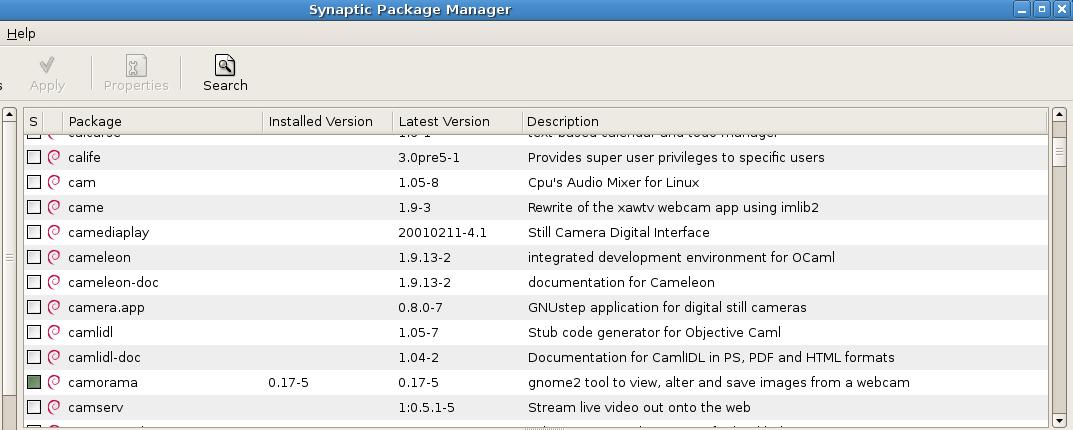The width and height of the screenshot is (1073, 430).
Task: Sort by the Package column header
Action: 162,121
